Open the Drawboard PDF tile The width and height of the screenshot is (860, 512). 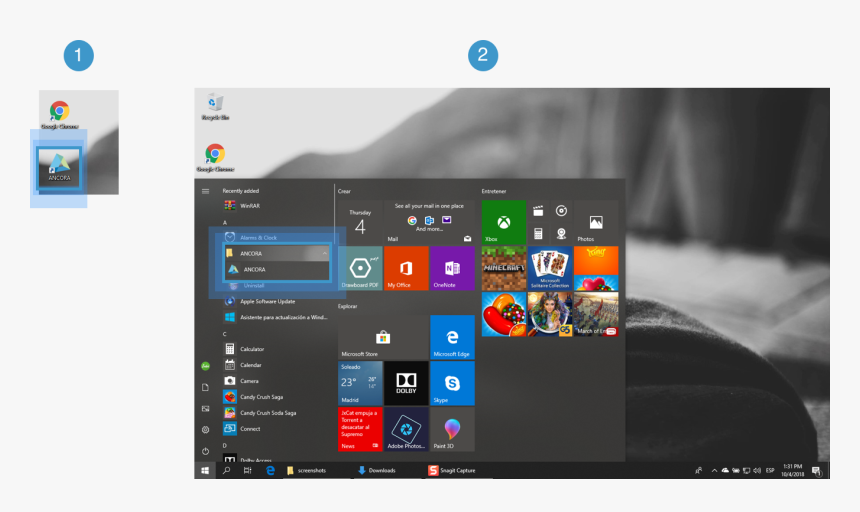pyautogui.click(x=360, y=268)
